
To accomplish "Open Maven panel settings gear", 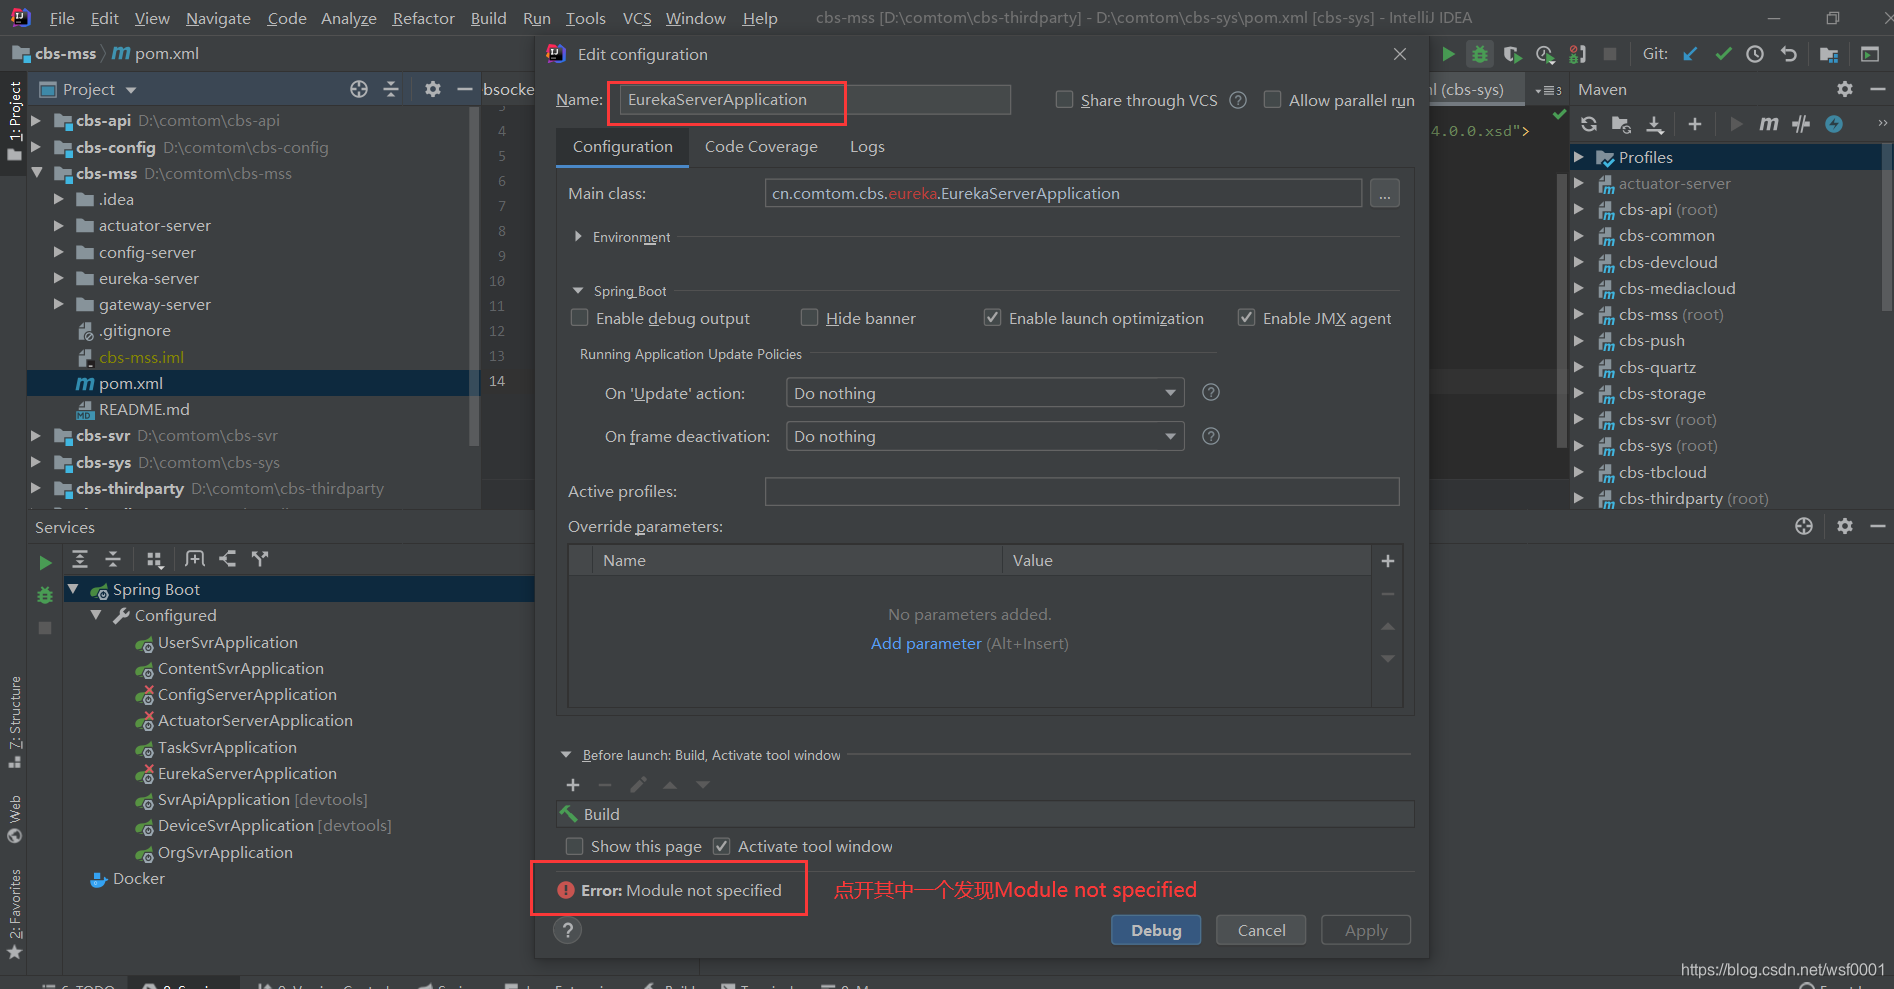I will 1845,89.
